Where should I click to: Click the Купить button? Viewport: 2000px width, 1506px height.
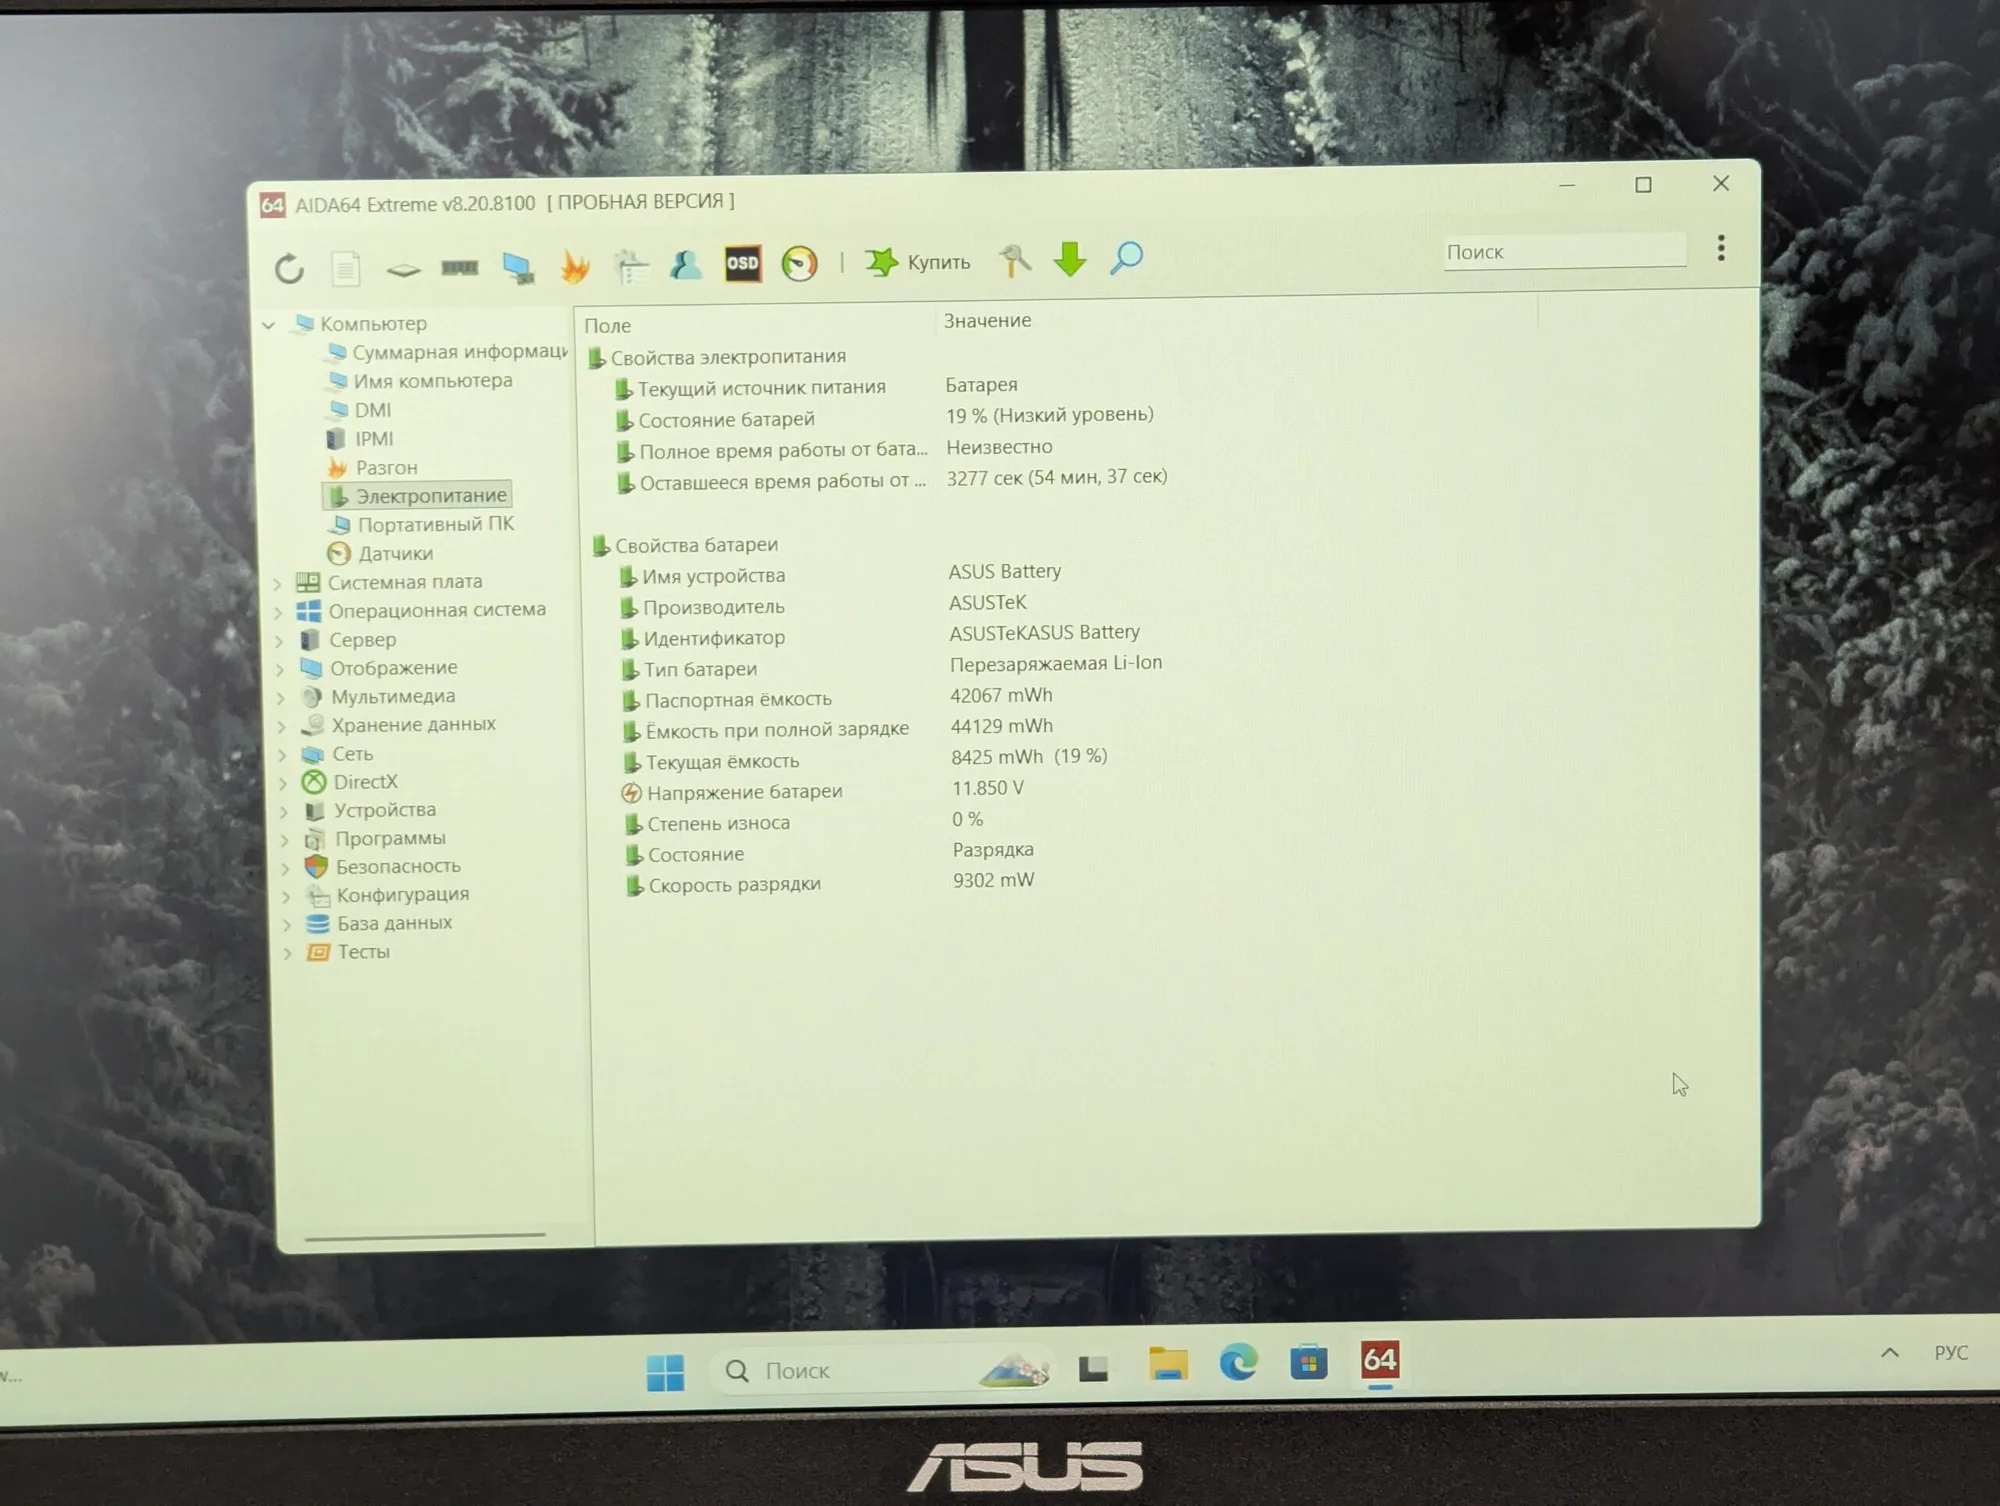pyautogui.click(x=917, y=262)
